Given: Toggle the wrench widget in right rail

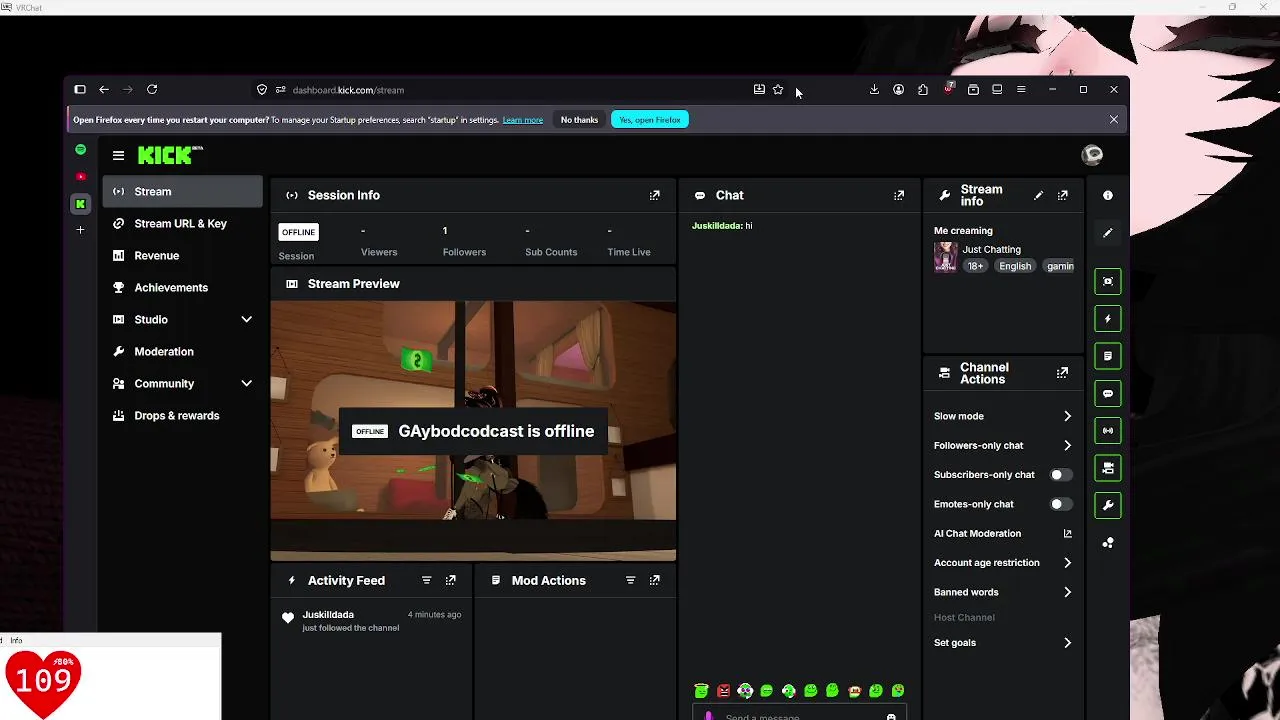Looking at the screenshot, I should [x=1107, y=505].
